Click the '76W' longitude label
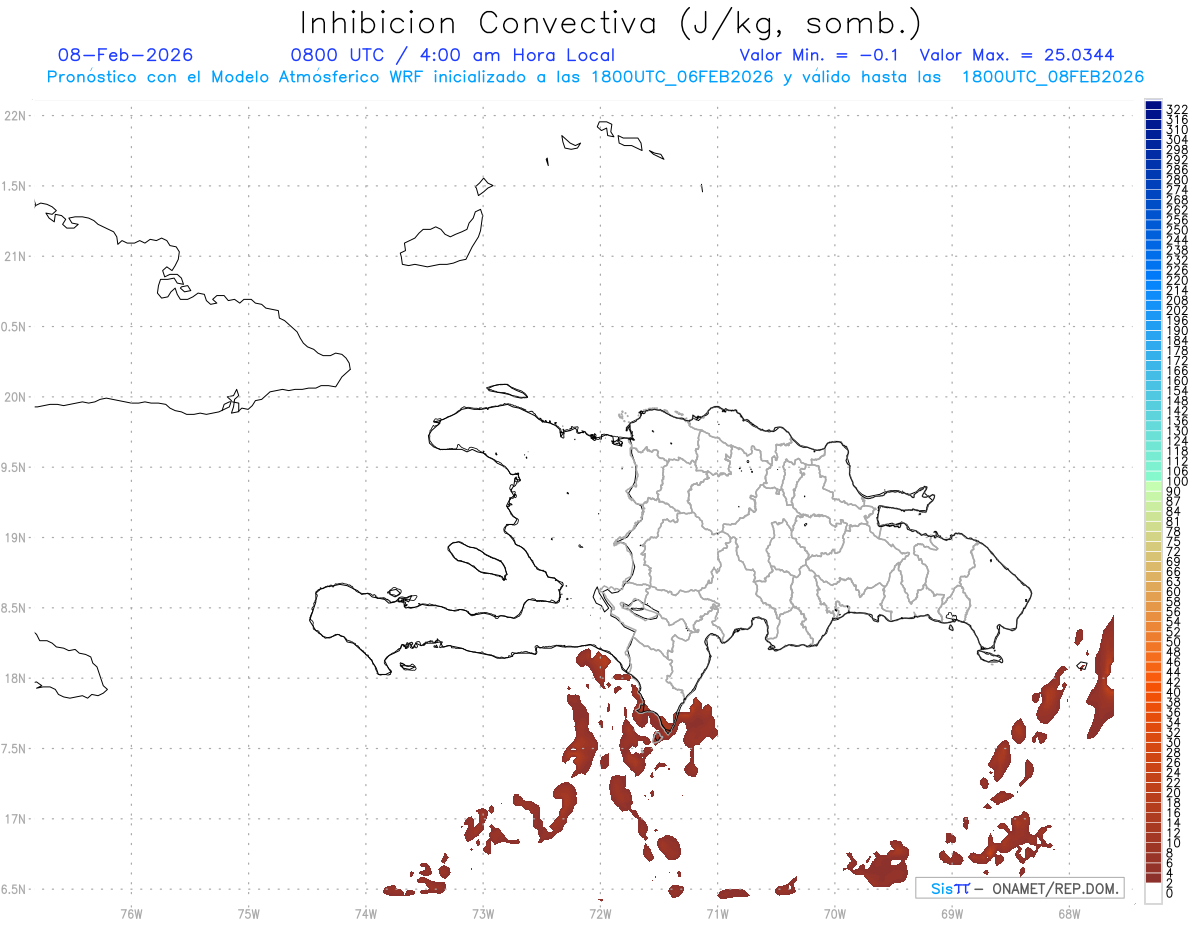The height and width of the screenshot is (927, 1200). pyautogui.click(x=131, y=912)
